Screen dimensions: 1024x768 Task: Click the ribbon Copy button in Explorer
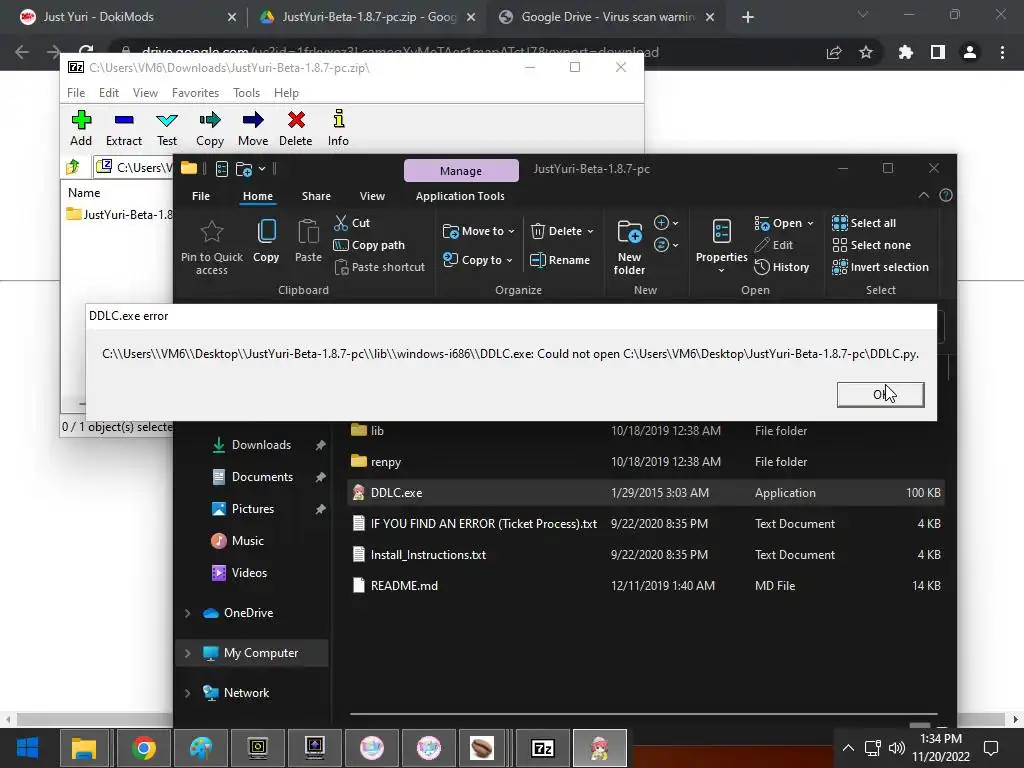266,241
